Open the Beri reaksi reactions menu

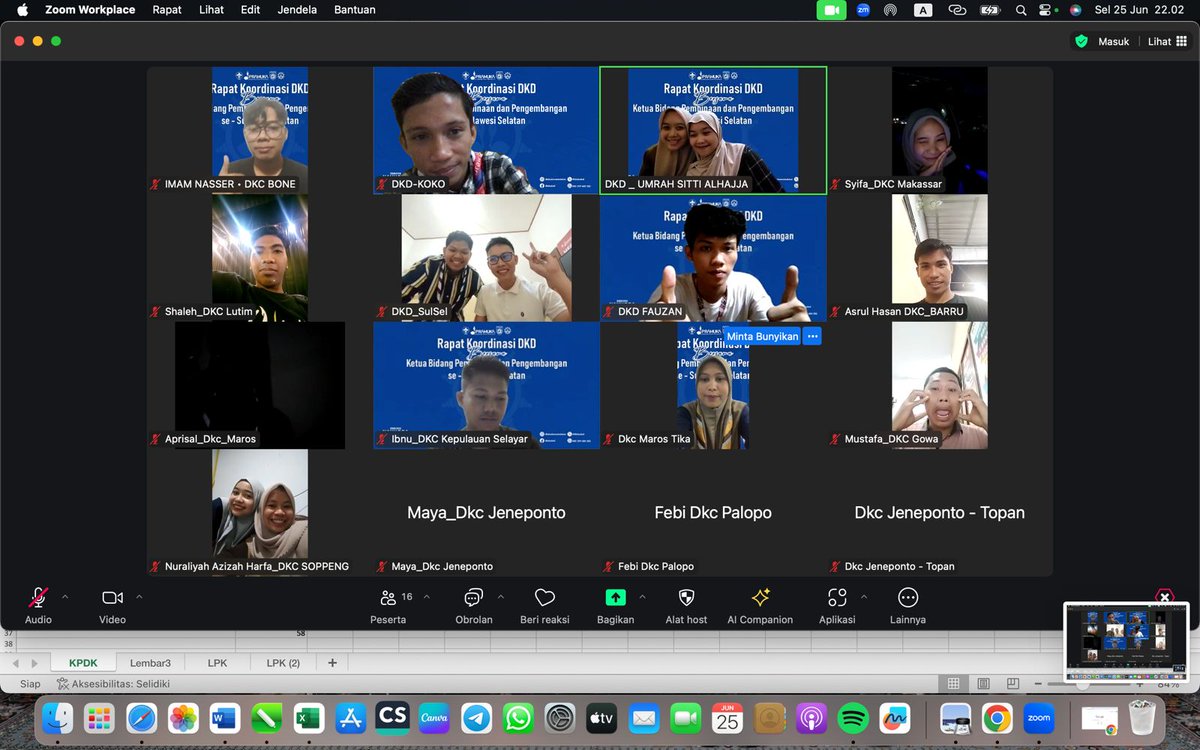click(x=543, y=600)
